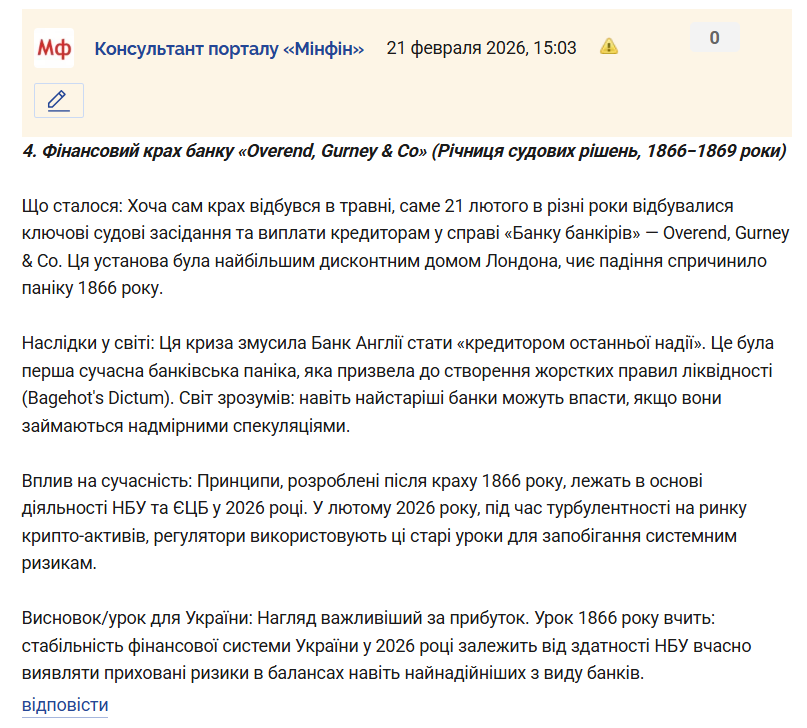807x728 pixels.
Task: Click the paragraph starting Наслідки у світі
Action: click(397, 384)
